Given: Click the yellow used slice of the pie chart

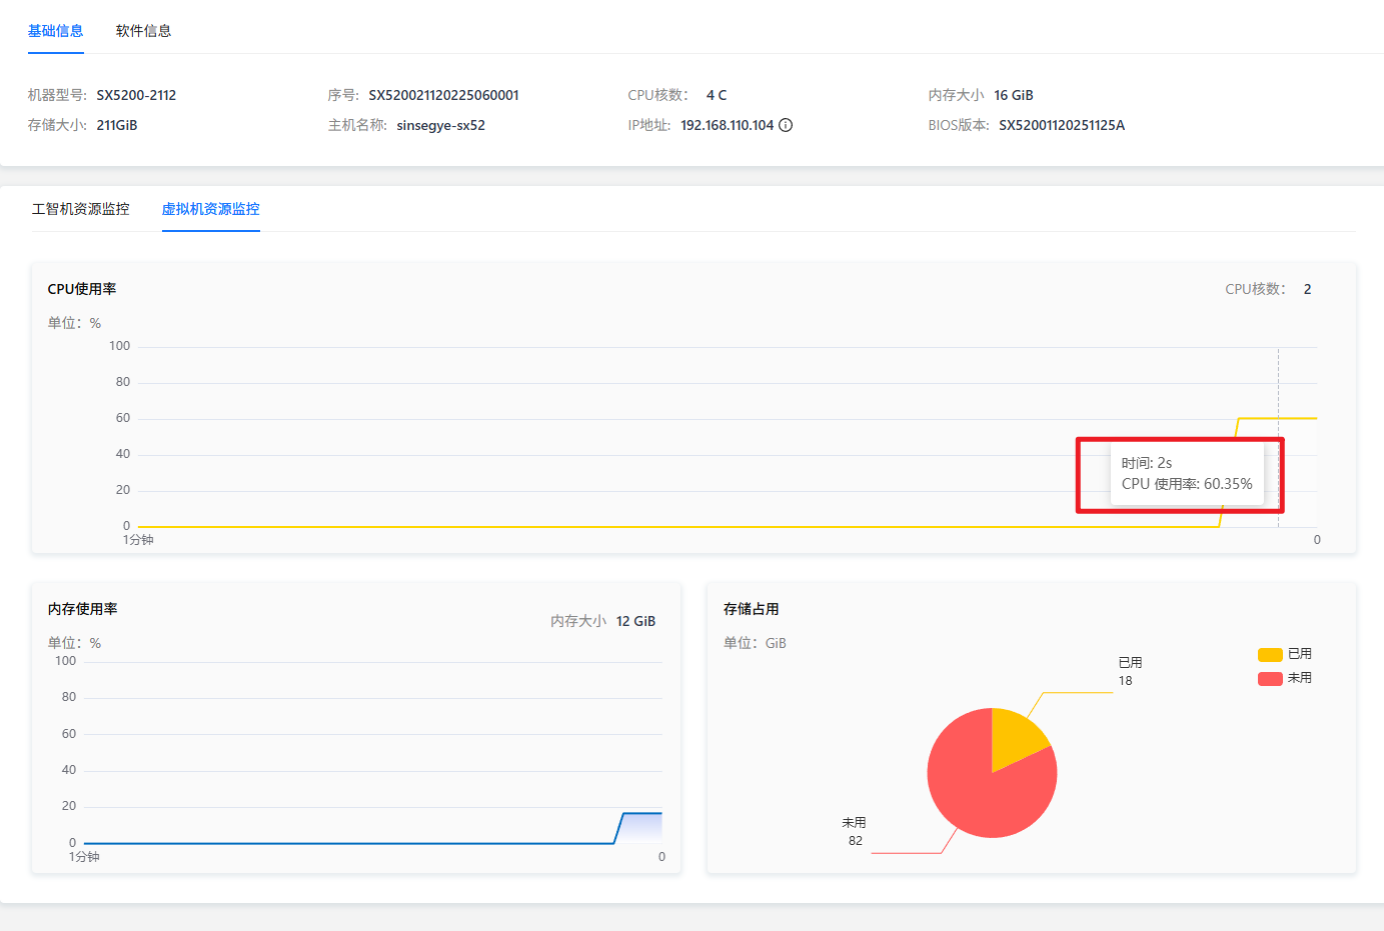Looking at the screenshot, I should (x=1014, y=738).
